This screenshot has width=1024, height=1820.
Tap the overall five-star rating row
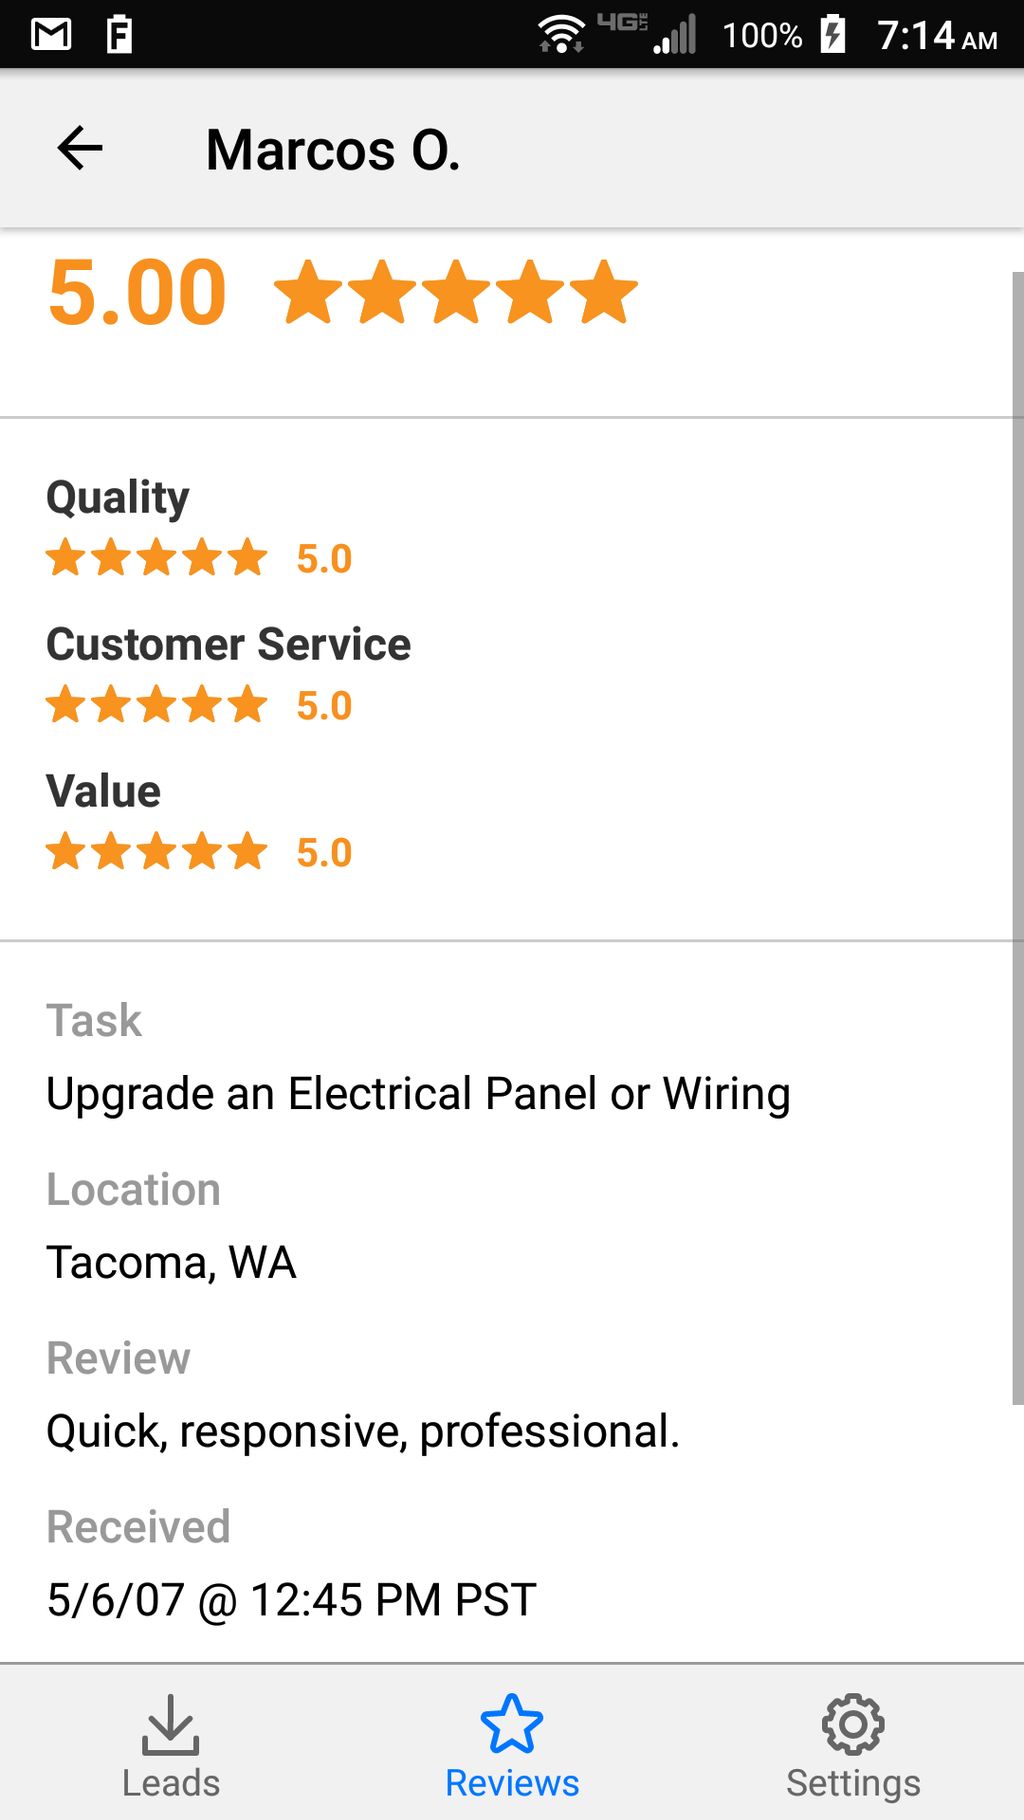tap(455, 292)
